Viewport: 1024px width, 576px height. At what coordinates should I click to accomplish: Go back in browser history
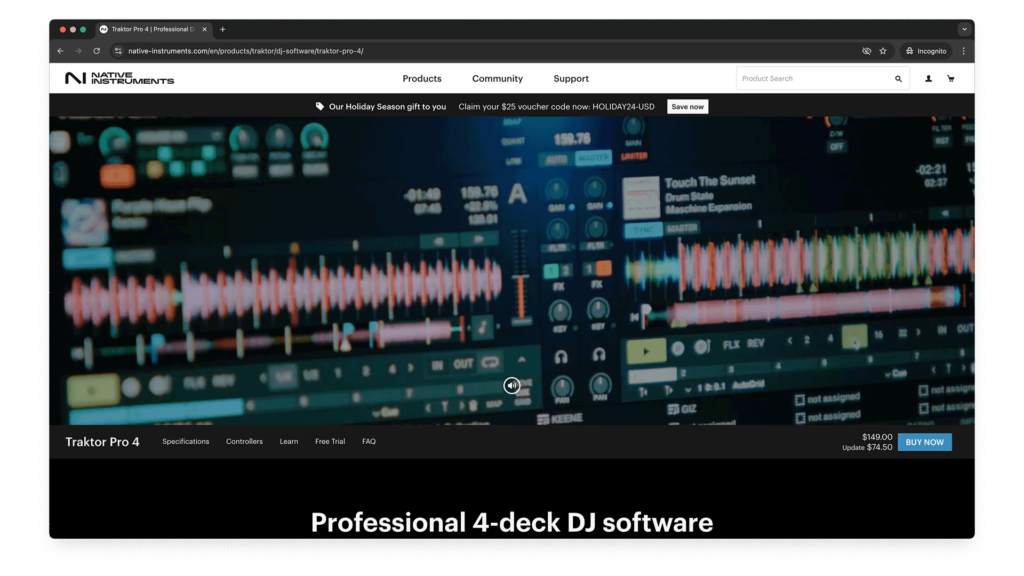[61, 51]
